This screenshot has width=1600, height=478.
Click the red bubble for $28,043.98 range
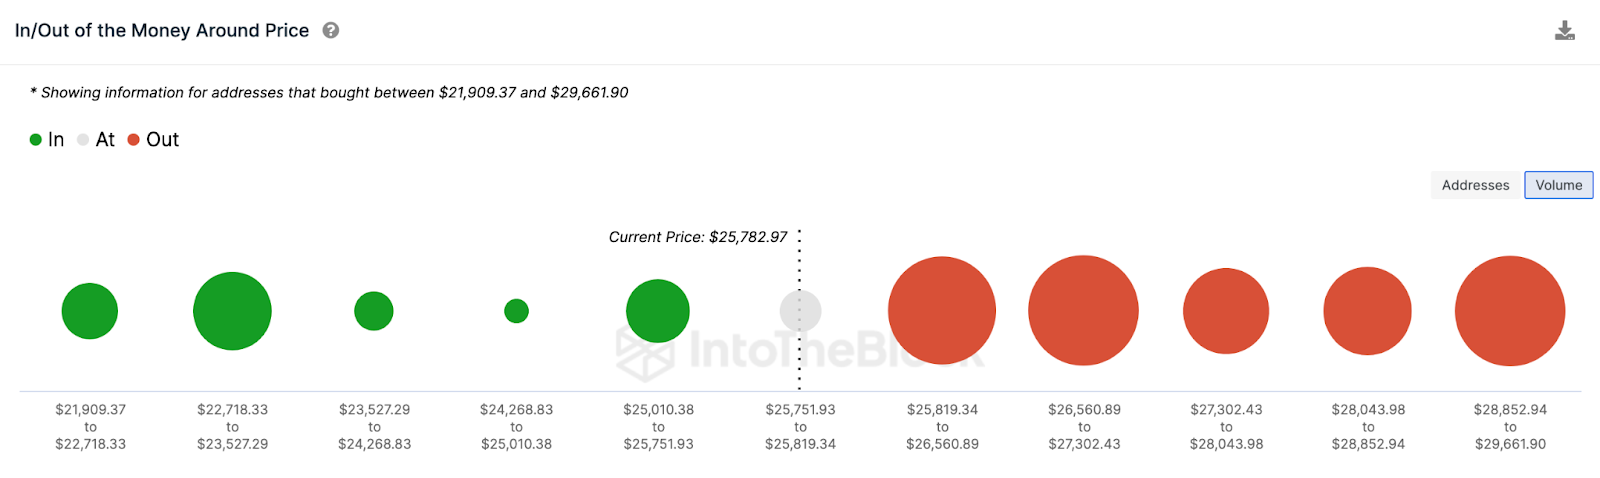coord(1367,311)
